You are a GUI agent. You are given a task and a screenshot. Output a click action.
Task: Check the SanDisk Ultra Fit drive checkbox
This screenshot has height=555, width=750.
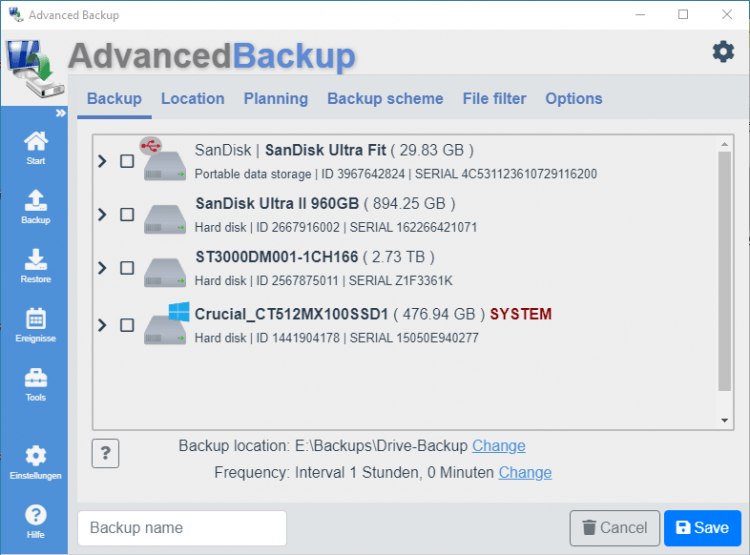pyautogui.click(x=127, y=161)
